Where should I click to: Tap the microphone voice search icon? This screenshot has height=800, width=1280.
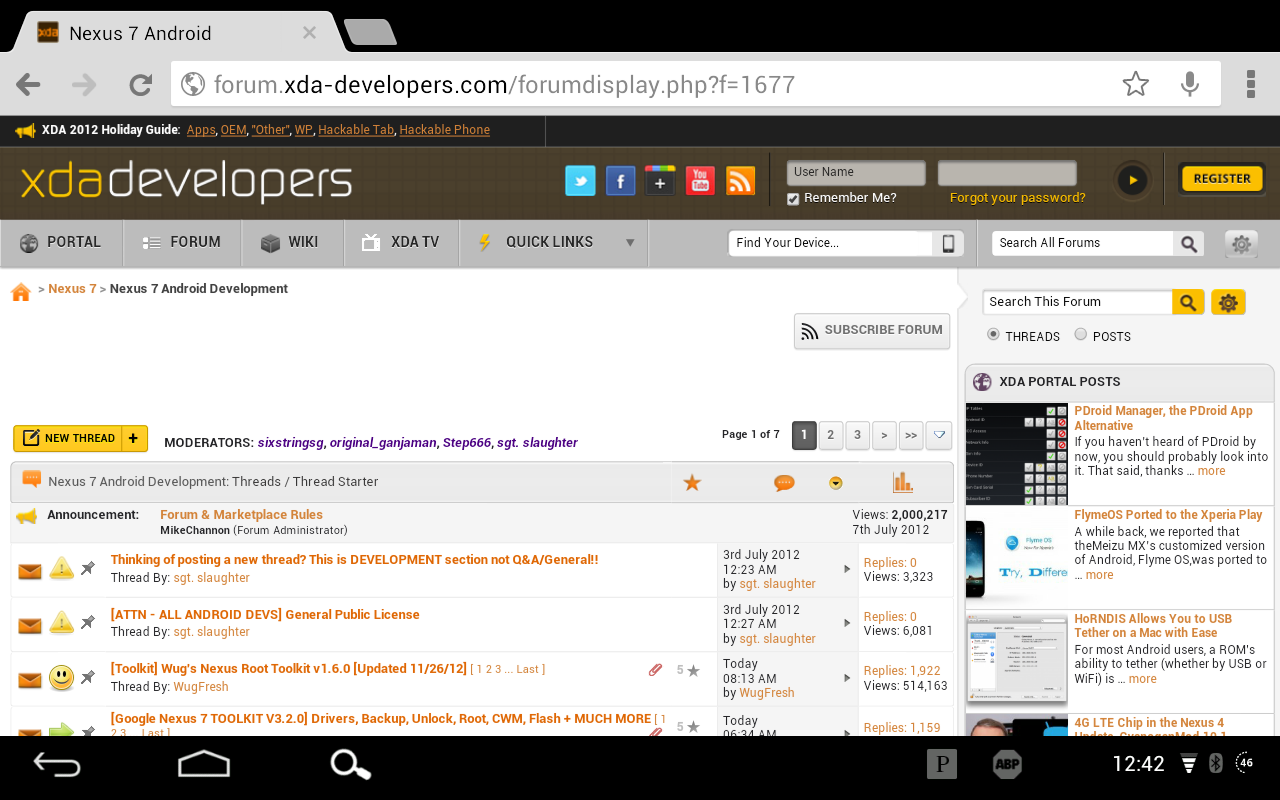(x=1189, y=84)
